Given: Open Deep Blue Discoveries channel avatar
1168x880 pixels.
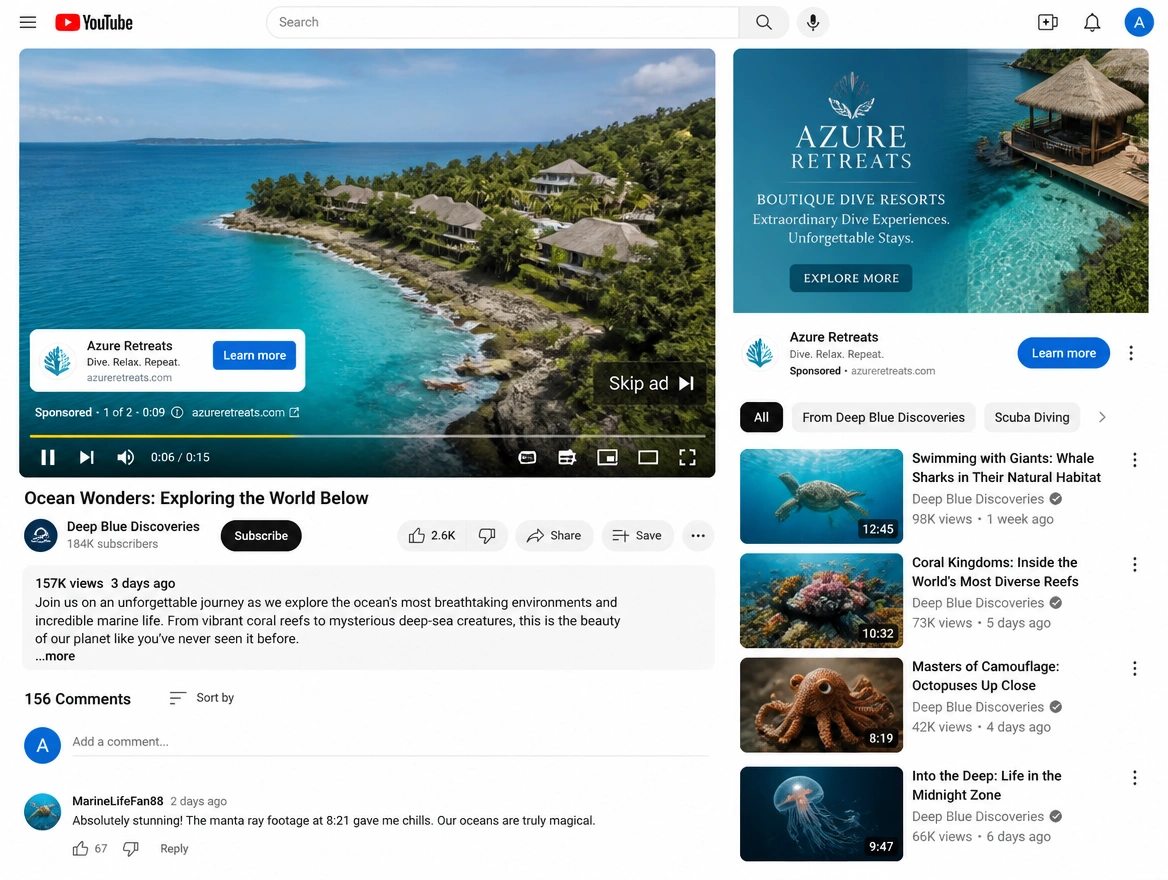Looking at the screenshot, I should 41,535.
